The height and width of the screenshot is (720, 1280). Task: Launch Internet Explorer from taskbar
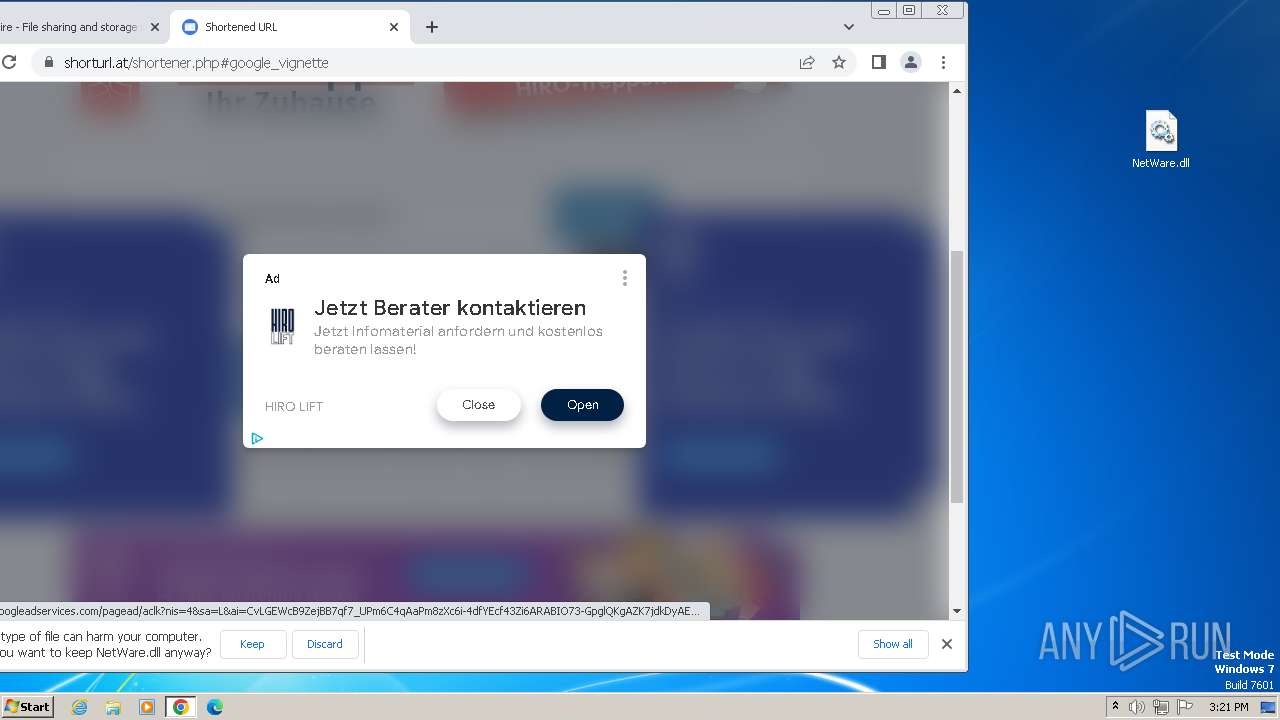pos(79,707)
